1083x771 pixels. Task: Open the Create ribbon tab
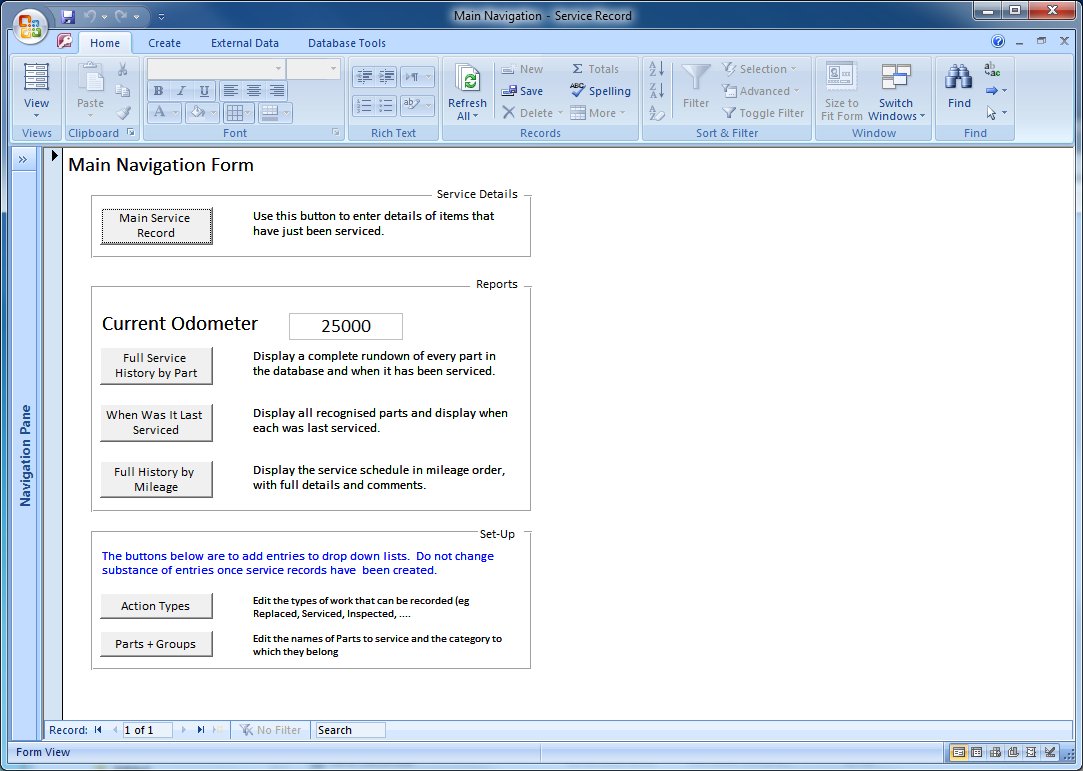coord(164,43)
